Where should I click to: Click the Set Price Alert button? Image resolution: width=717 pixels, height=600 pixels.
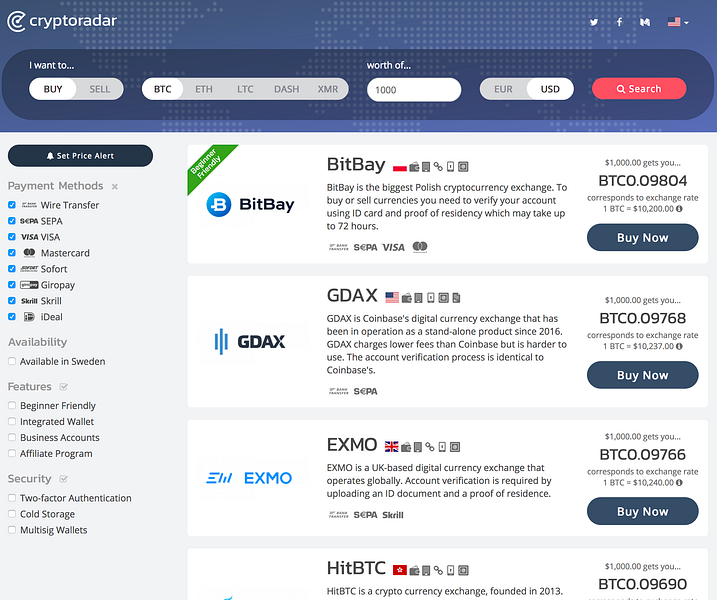pos(80,155)
